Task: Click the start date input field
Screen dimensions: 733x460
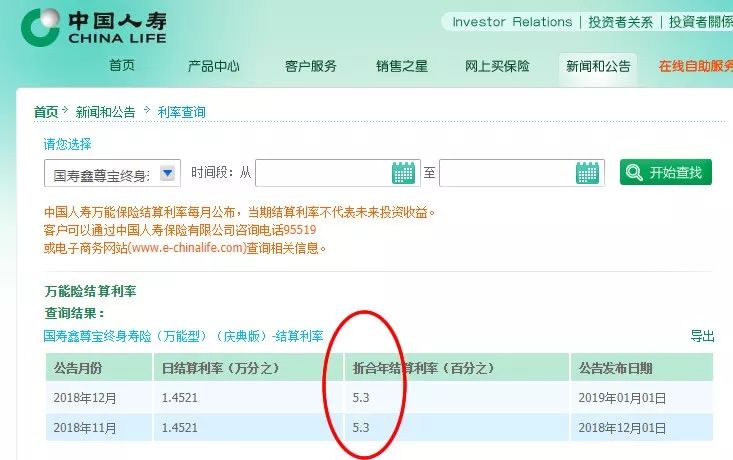Action: (322, 173)
